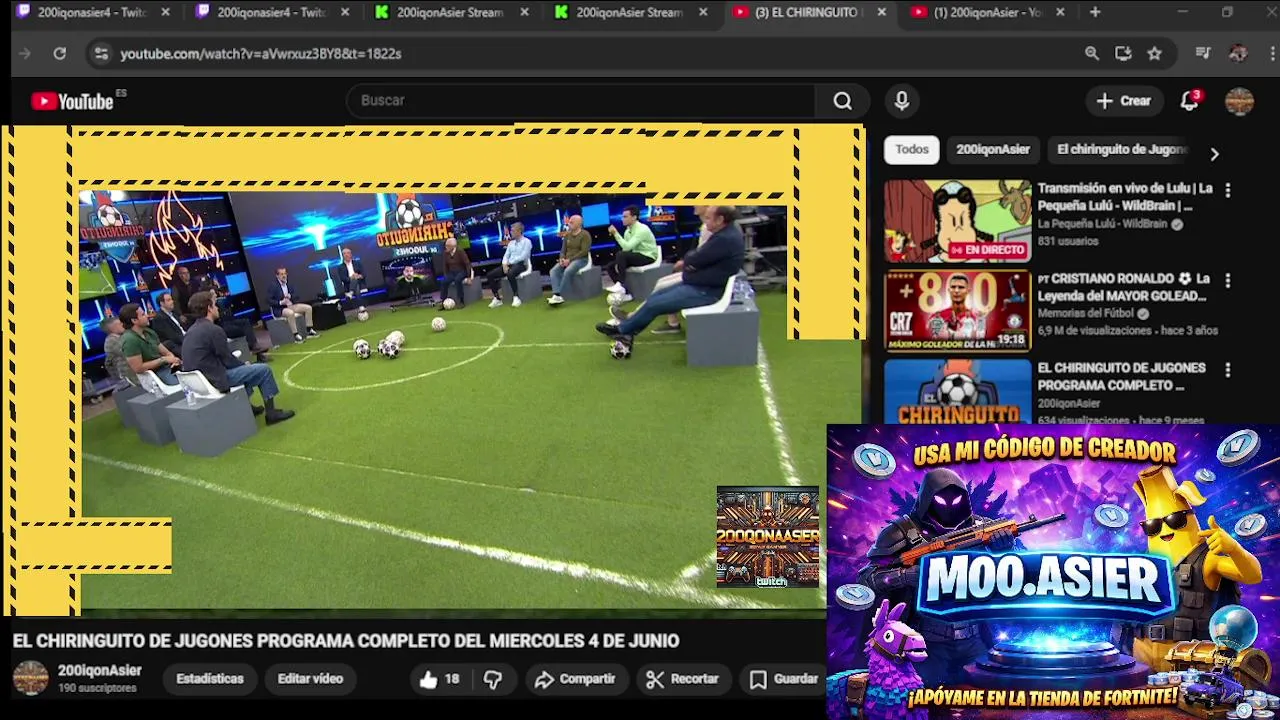Image resolution: width=1280 pixels, height=720 pixels.
Task: Start voice search with the microphone icon
Action: coord(902,101)
